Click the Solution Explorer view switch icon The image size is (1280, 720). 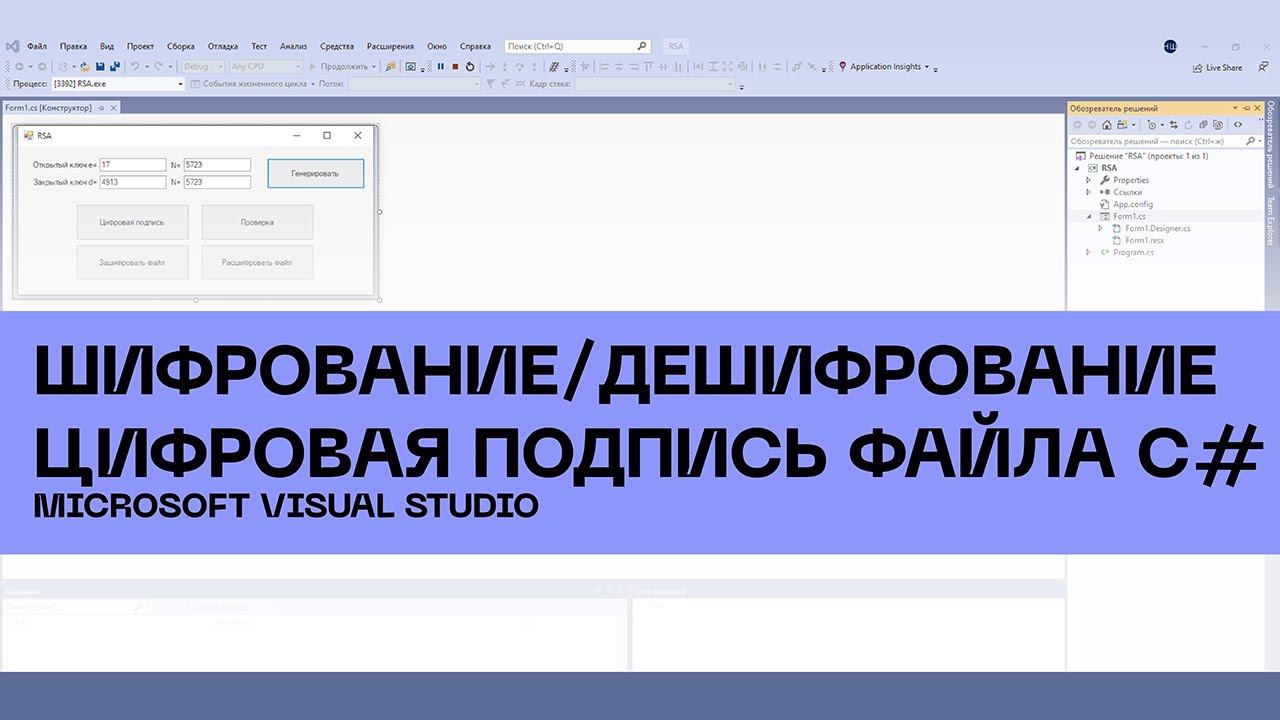[1122, 125]
